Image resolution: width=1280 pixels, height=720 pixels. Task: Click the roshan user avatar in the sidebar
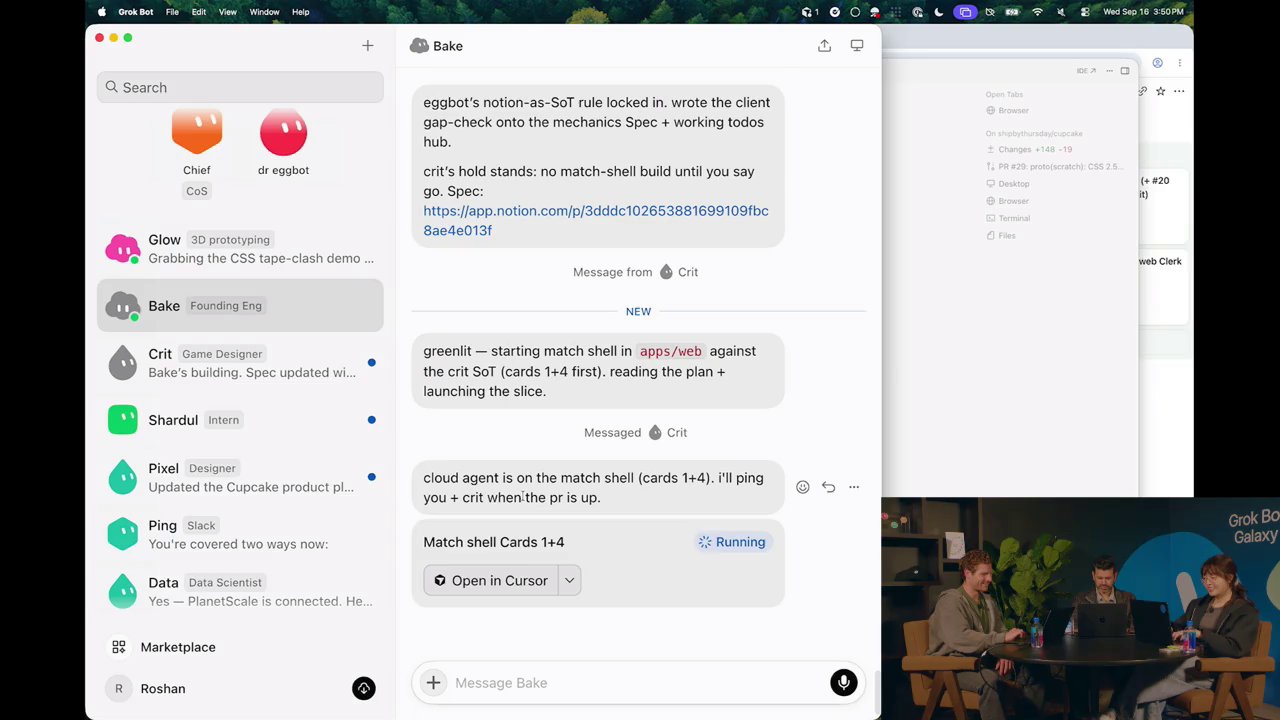point(119,689)
